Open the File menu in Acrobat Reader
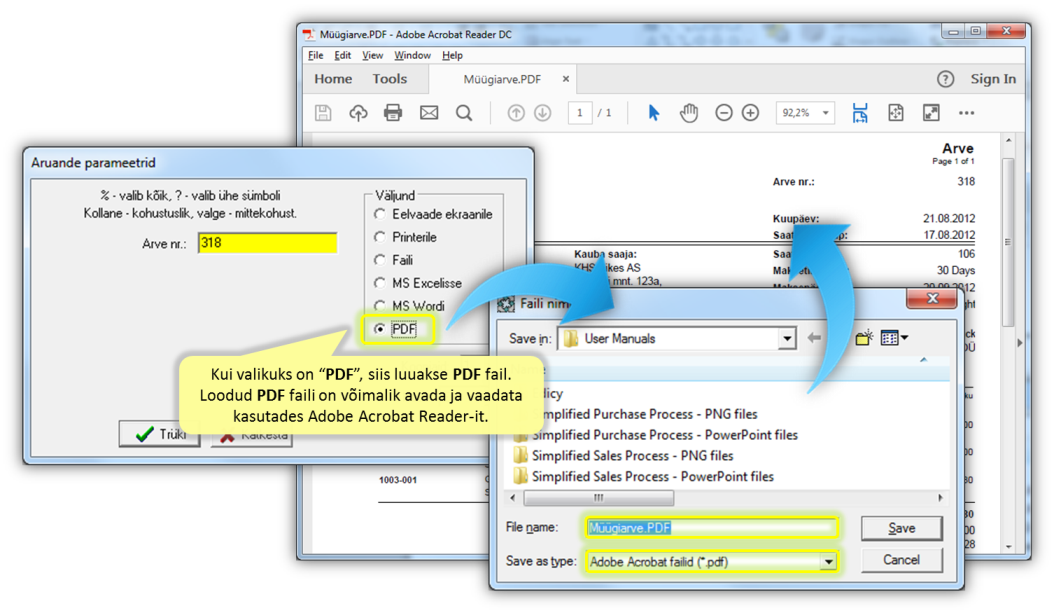 (x=315, y=55)
